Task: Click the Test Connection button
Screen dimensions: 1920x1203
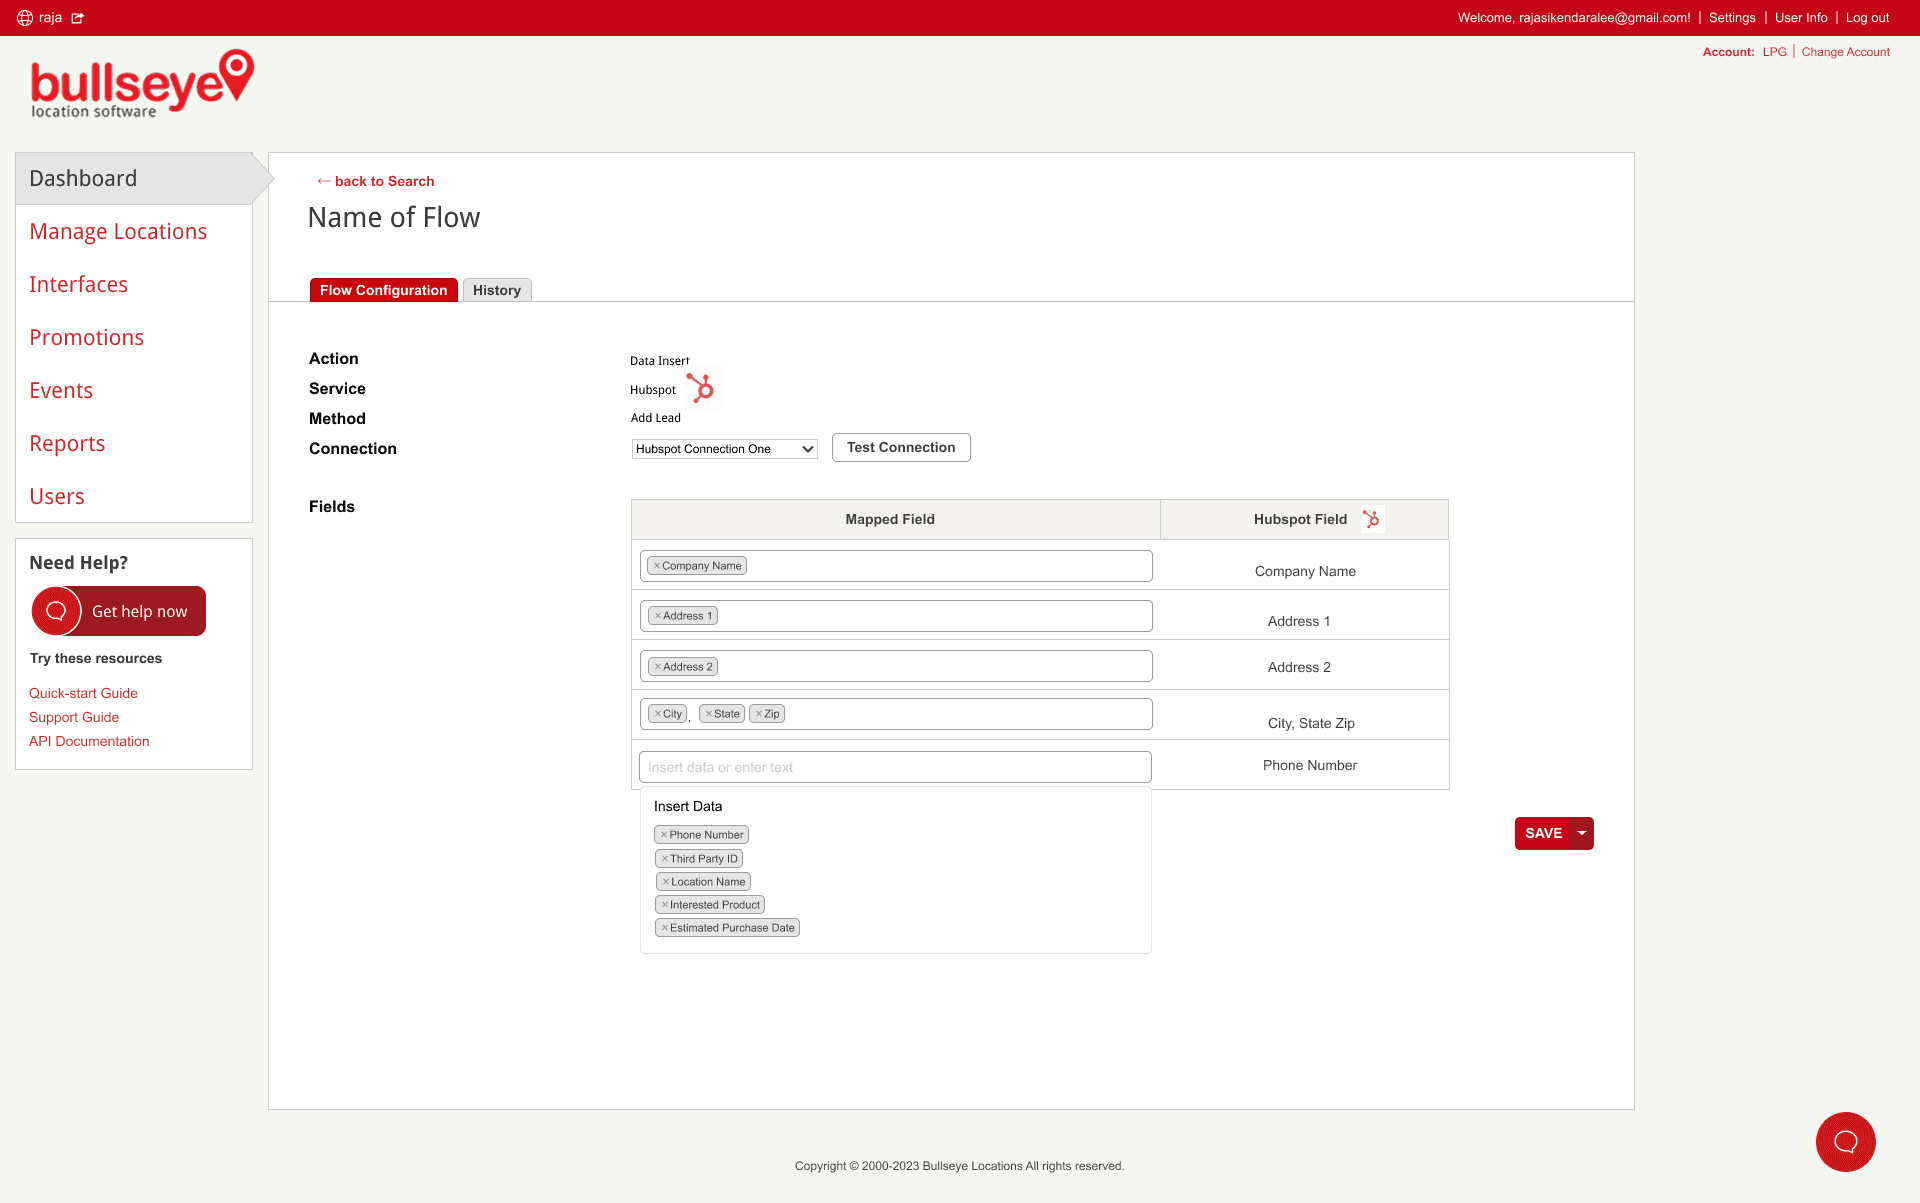Action: (x=900, y=447)
